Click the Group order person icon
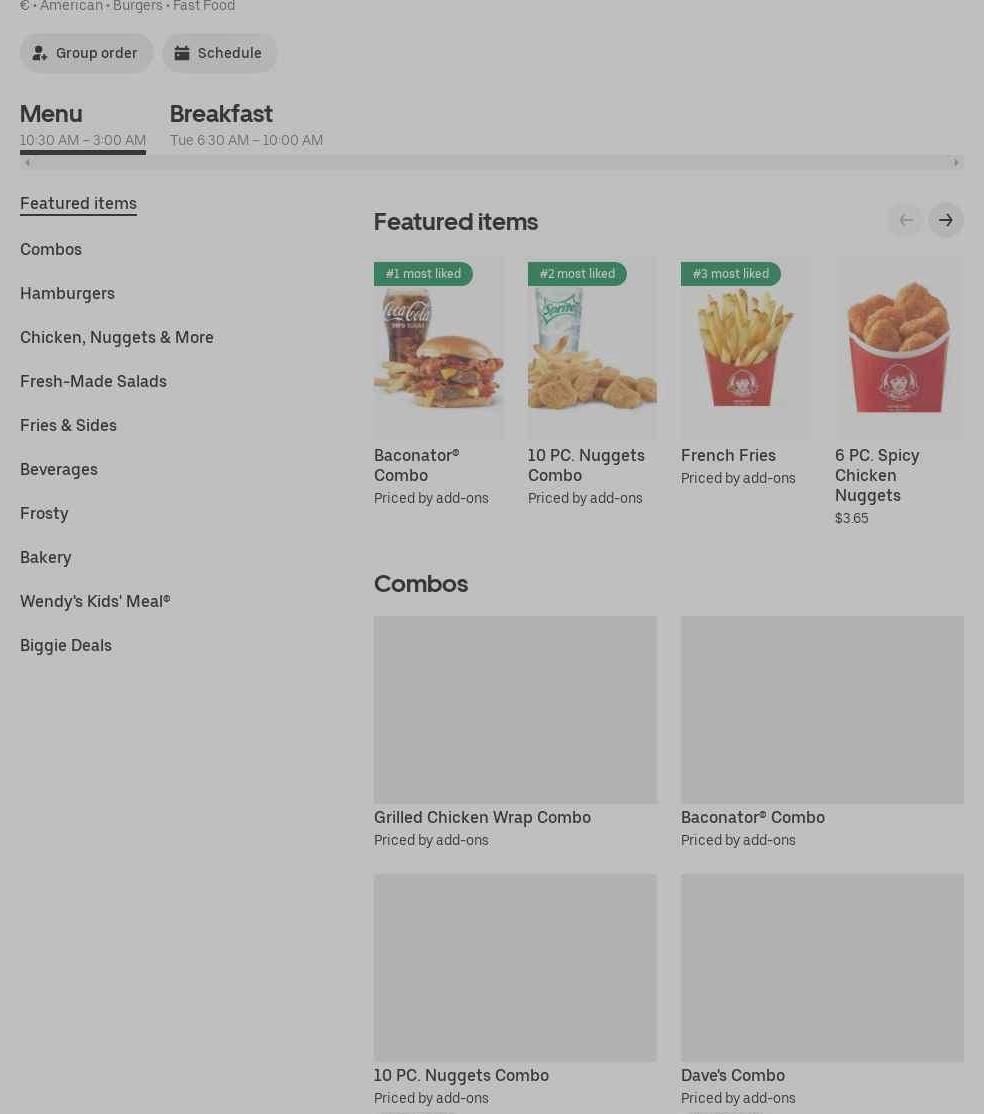 tap(40, 53)
